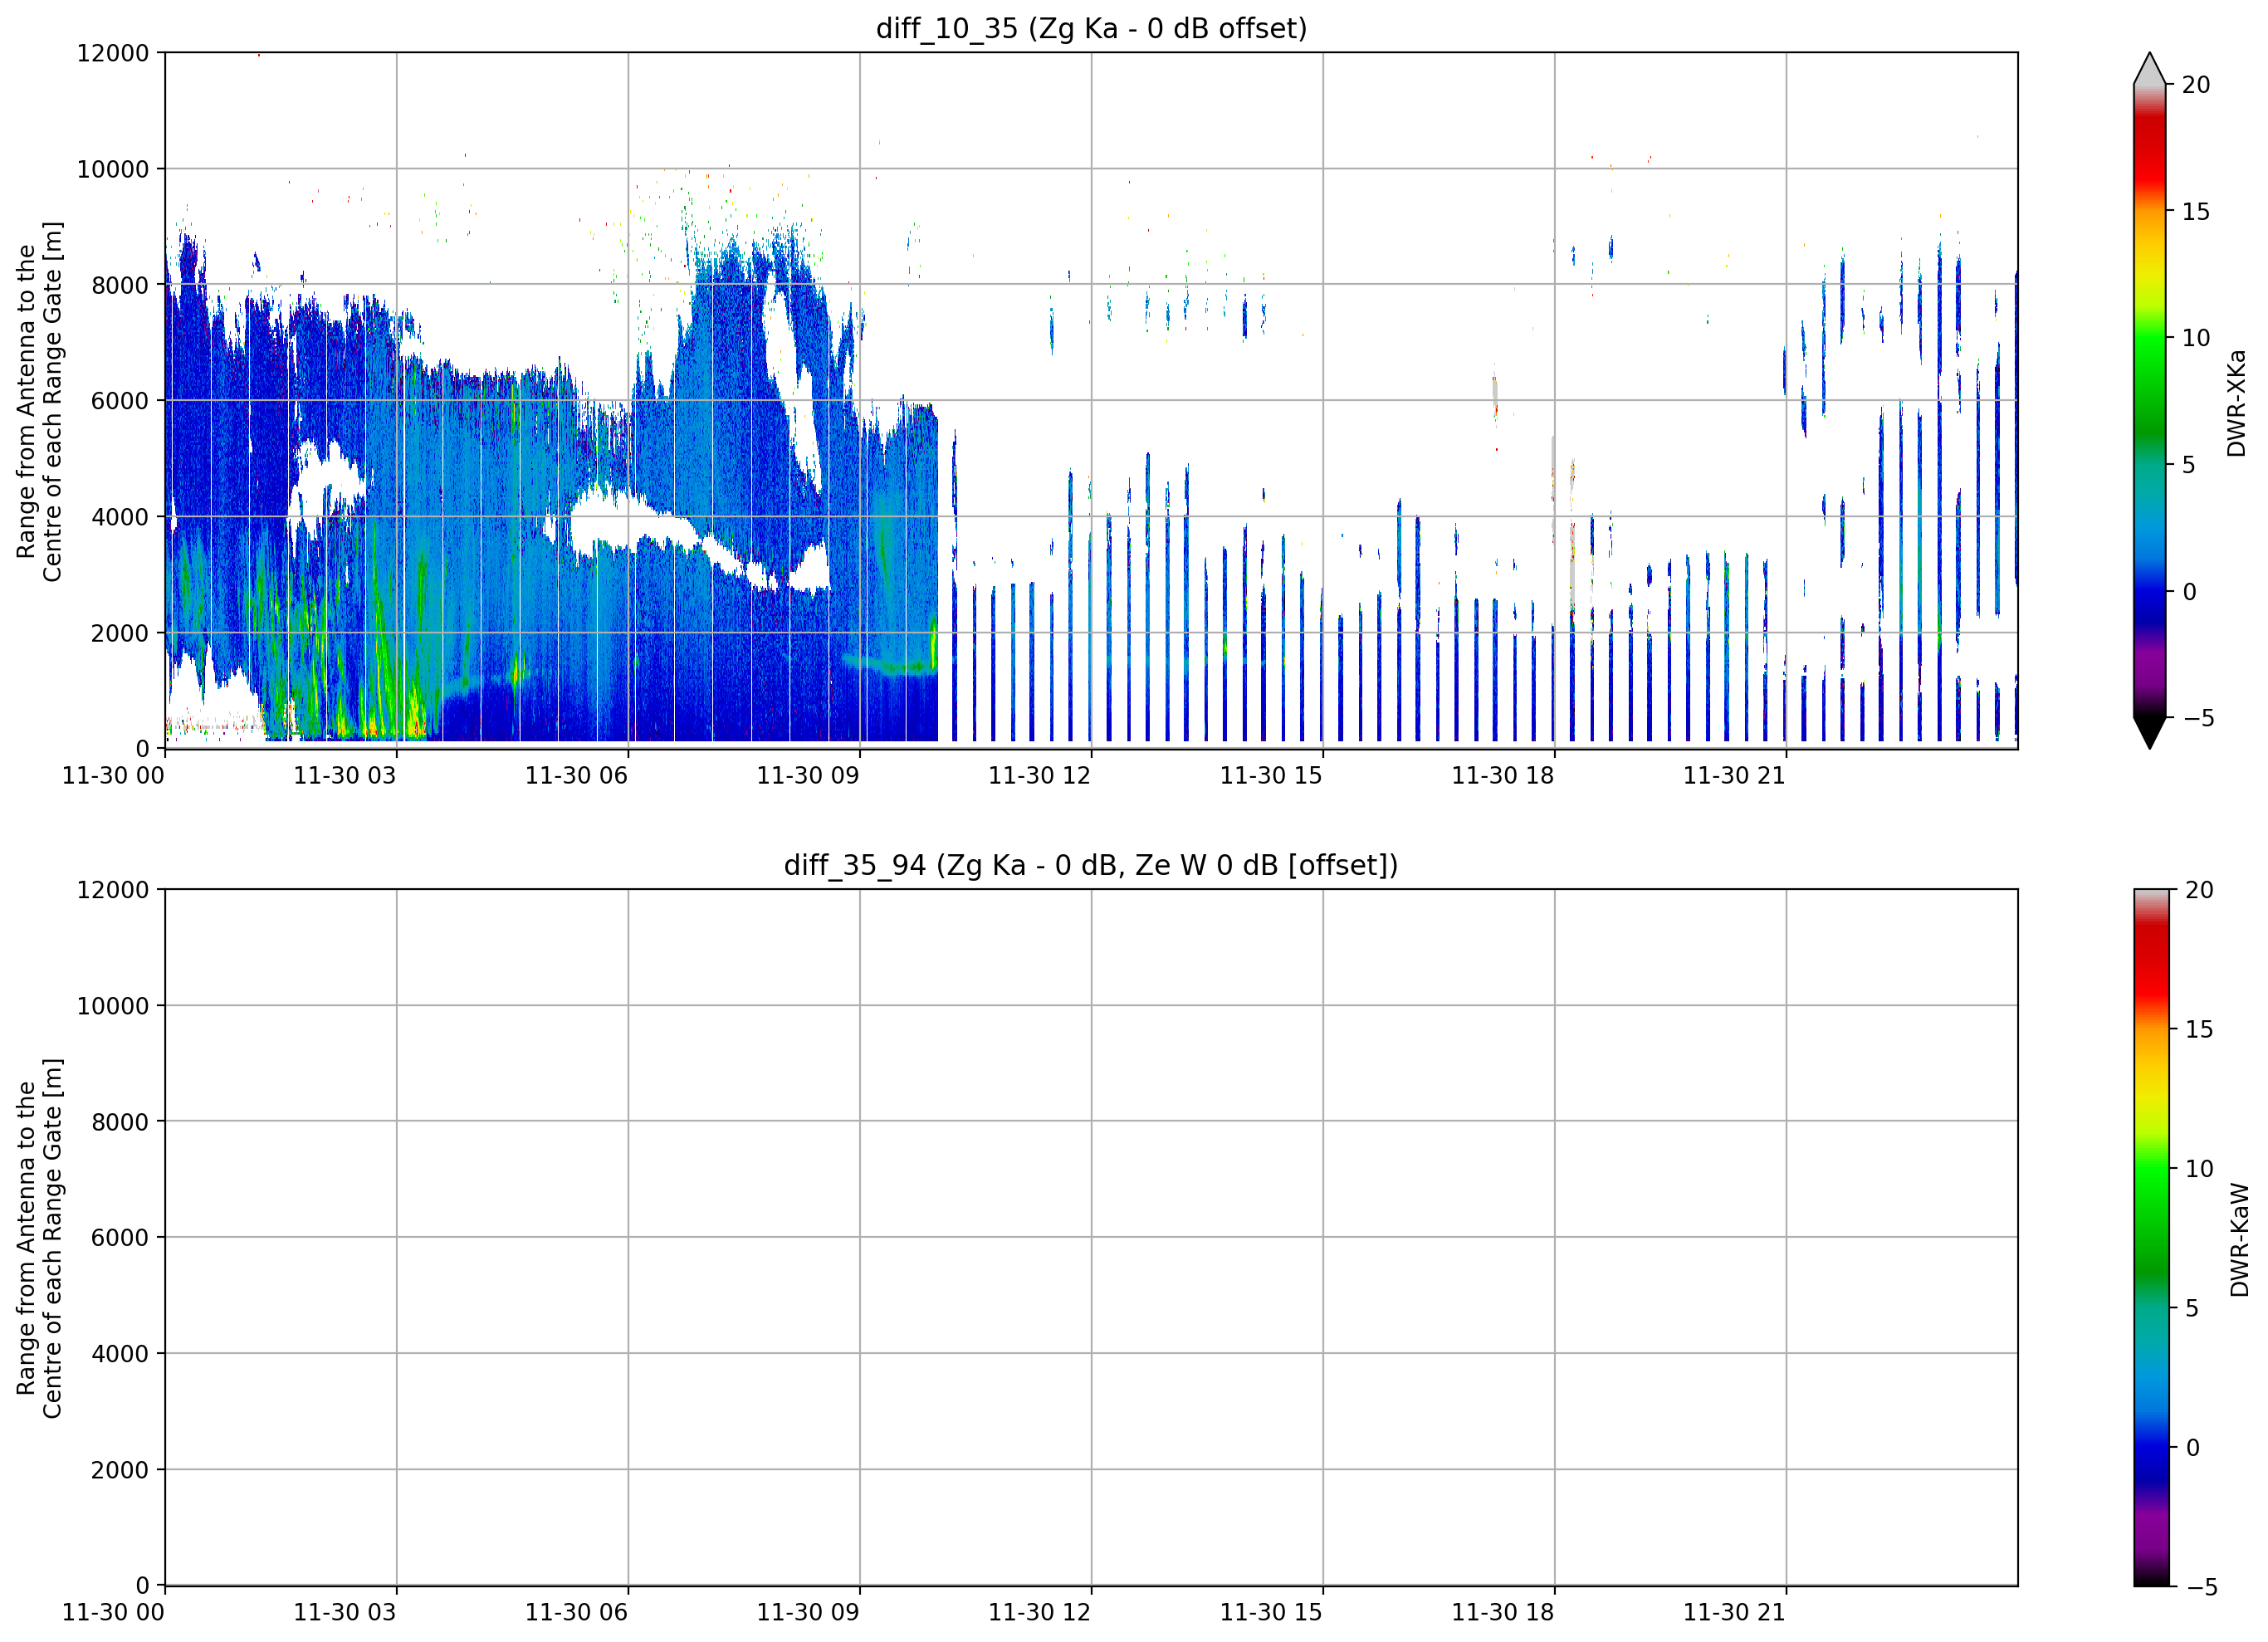The height and width of the screenshot is (1642, 2268).
Task: Click the 2000 tick label on the top plot
Action: coord(120,633)
